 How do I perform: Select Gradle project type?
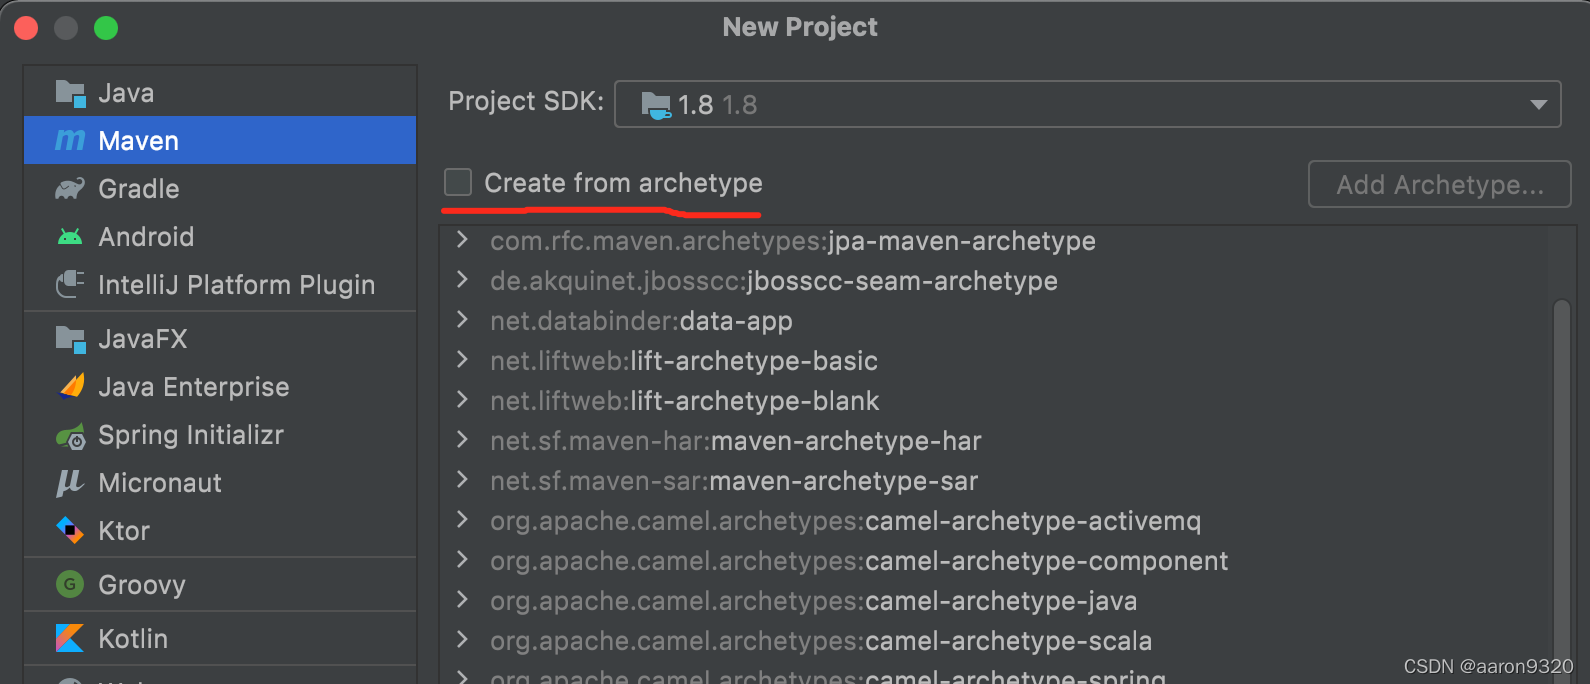[220, 189]
